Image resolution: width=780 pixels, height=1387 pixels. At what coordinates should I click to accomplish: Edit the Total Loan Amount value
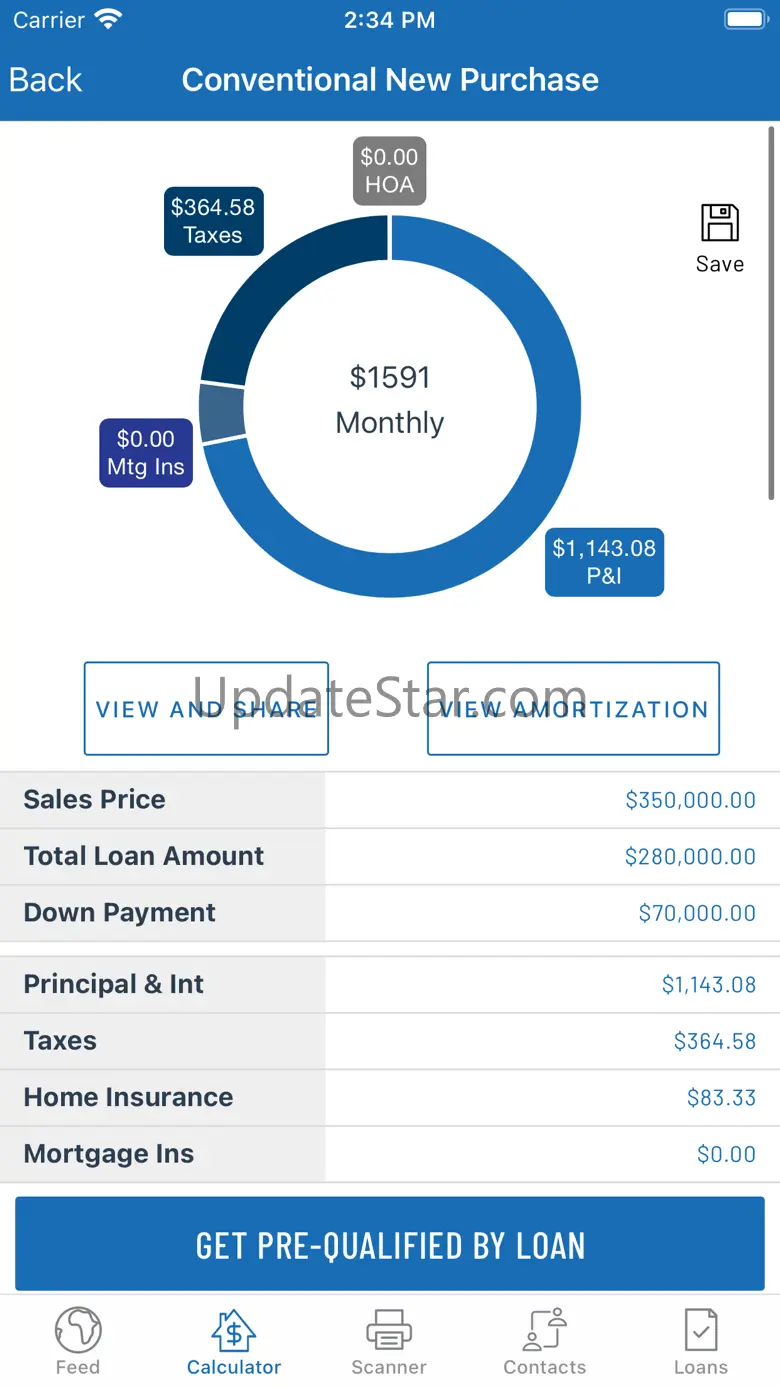click(690, 857)
